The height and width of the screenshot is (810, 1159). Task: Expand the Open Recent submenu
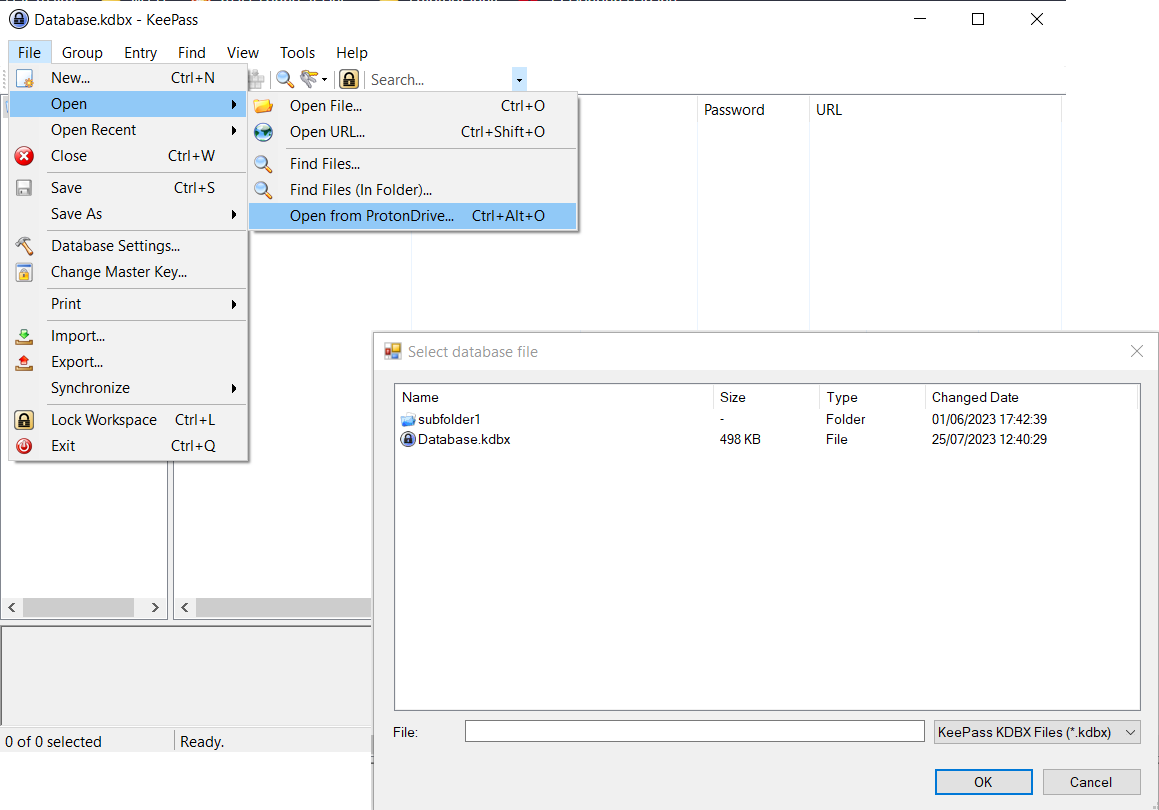click(x=128, y=130)
